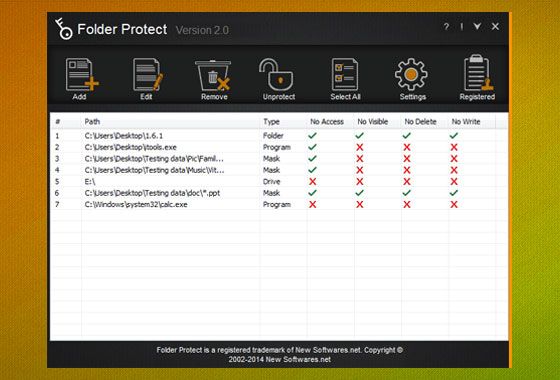The image size is (560, 380).
Task: Click the No Visible column header
Action: (x=372, y=121)
